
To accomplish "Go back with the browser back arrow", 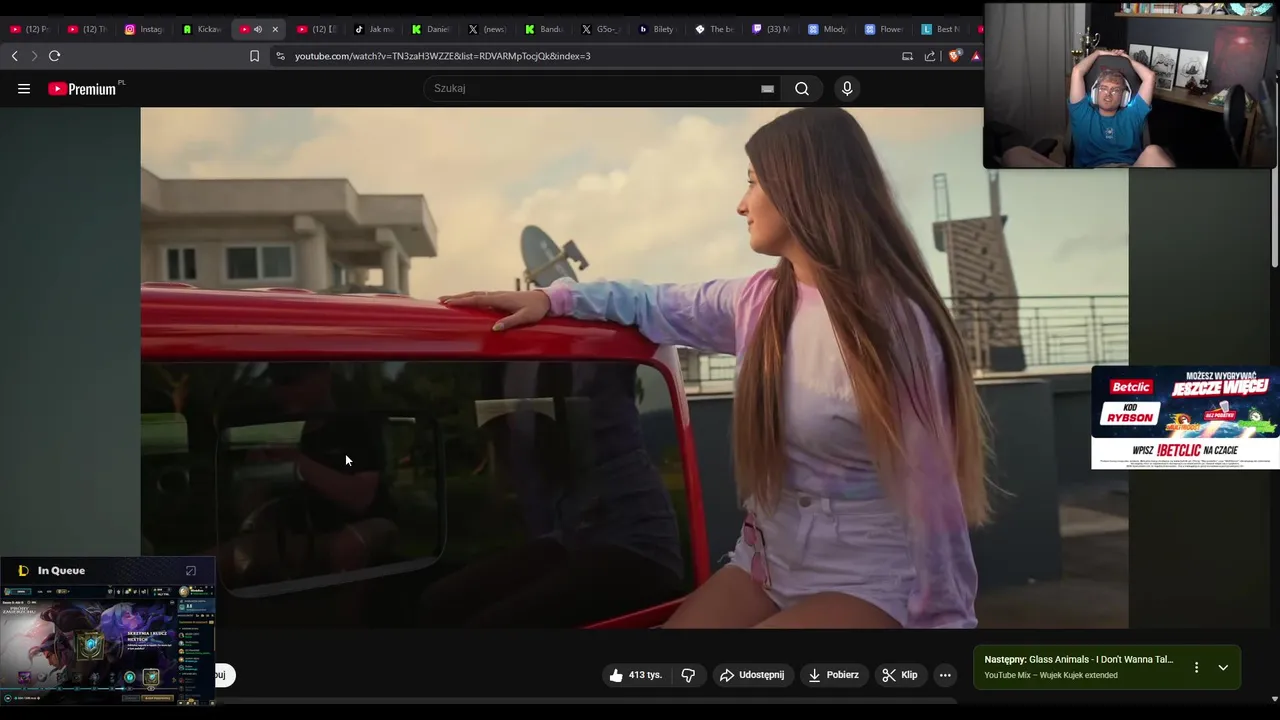I will click(14, 56).
